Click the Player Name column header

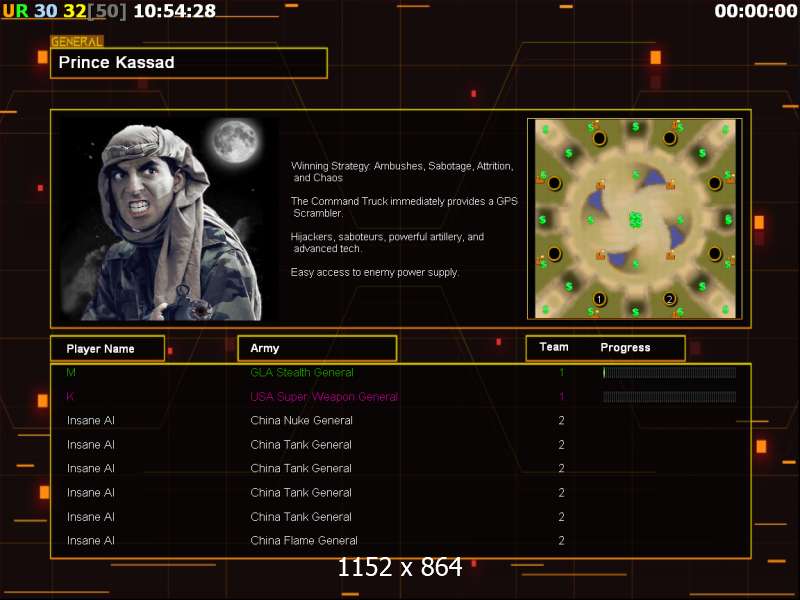pyautogui.click(x=107, y=348)
